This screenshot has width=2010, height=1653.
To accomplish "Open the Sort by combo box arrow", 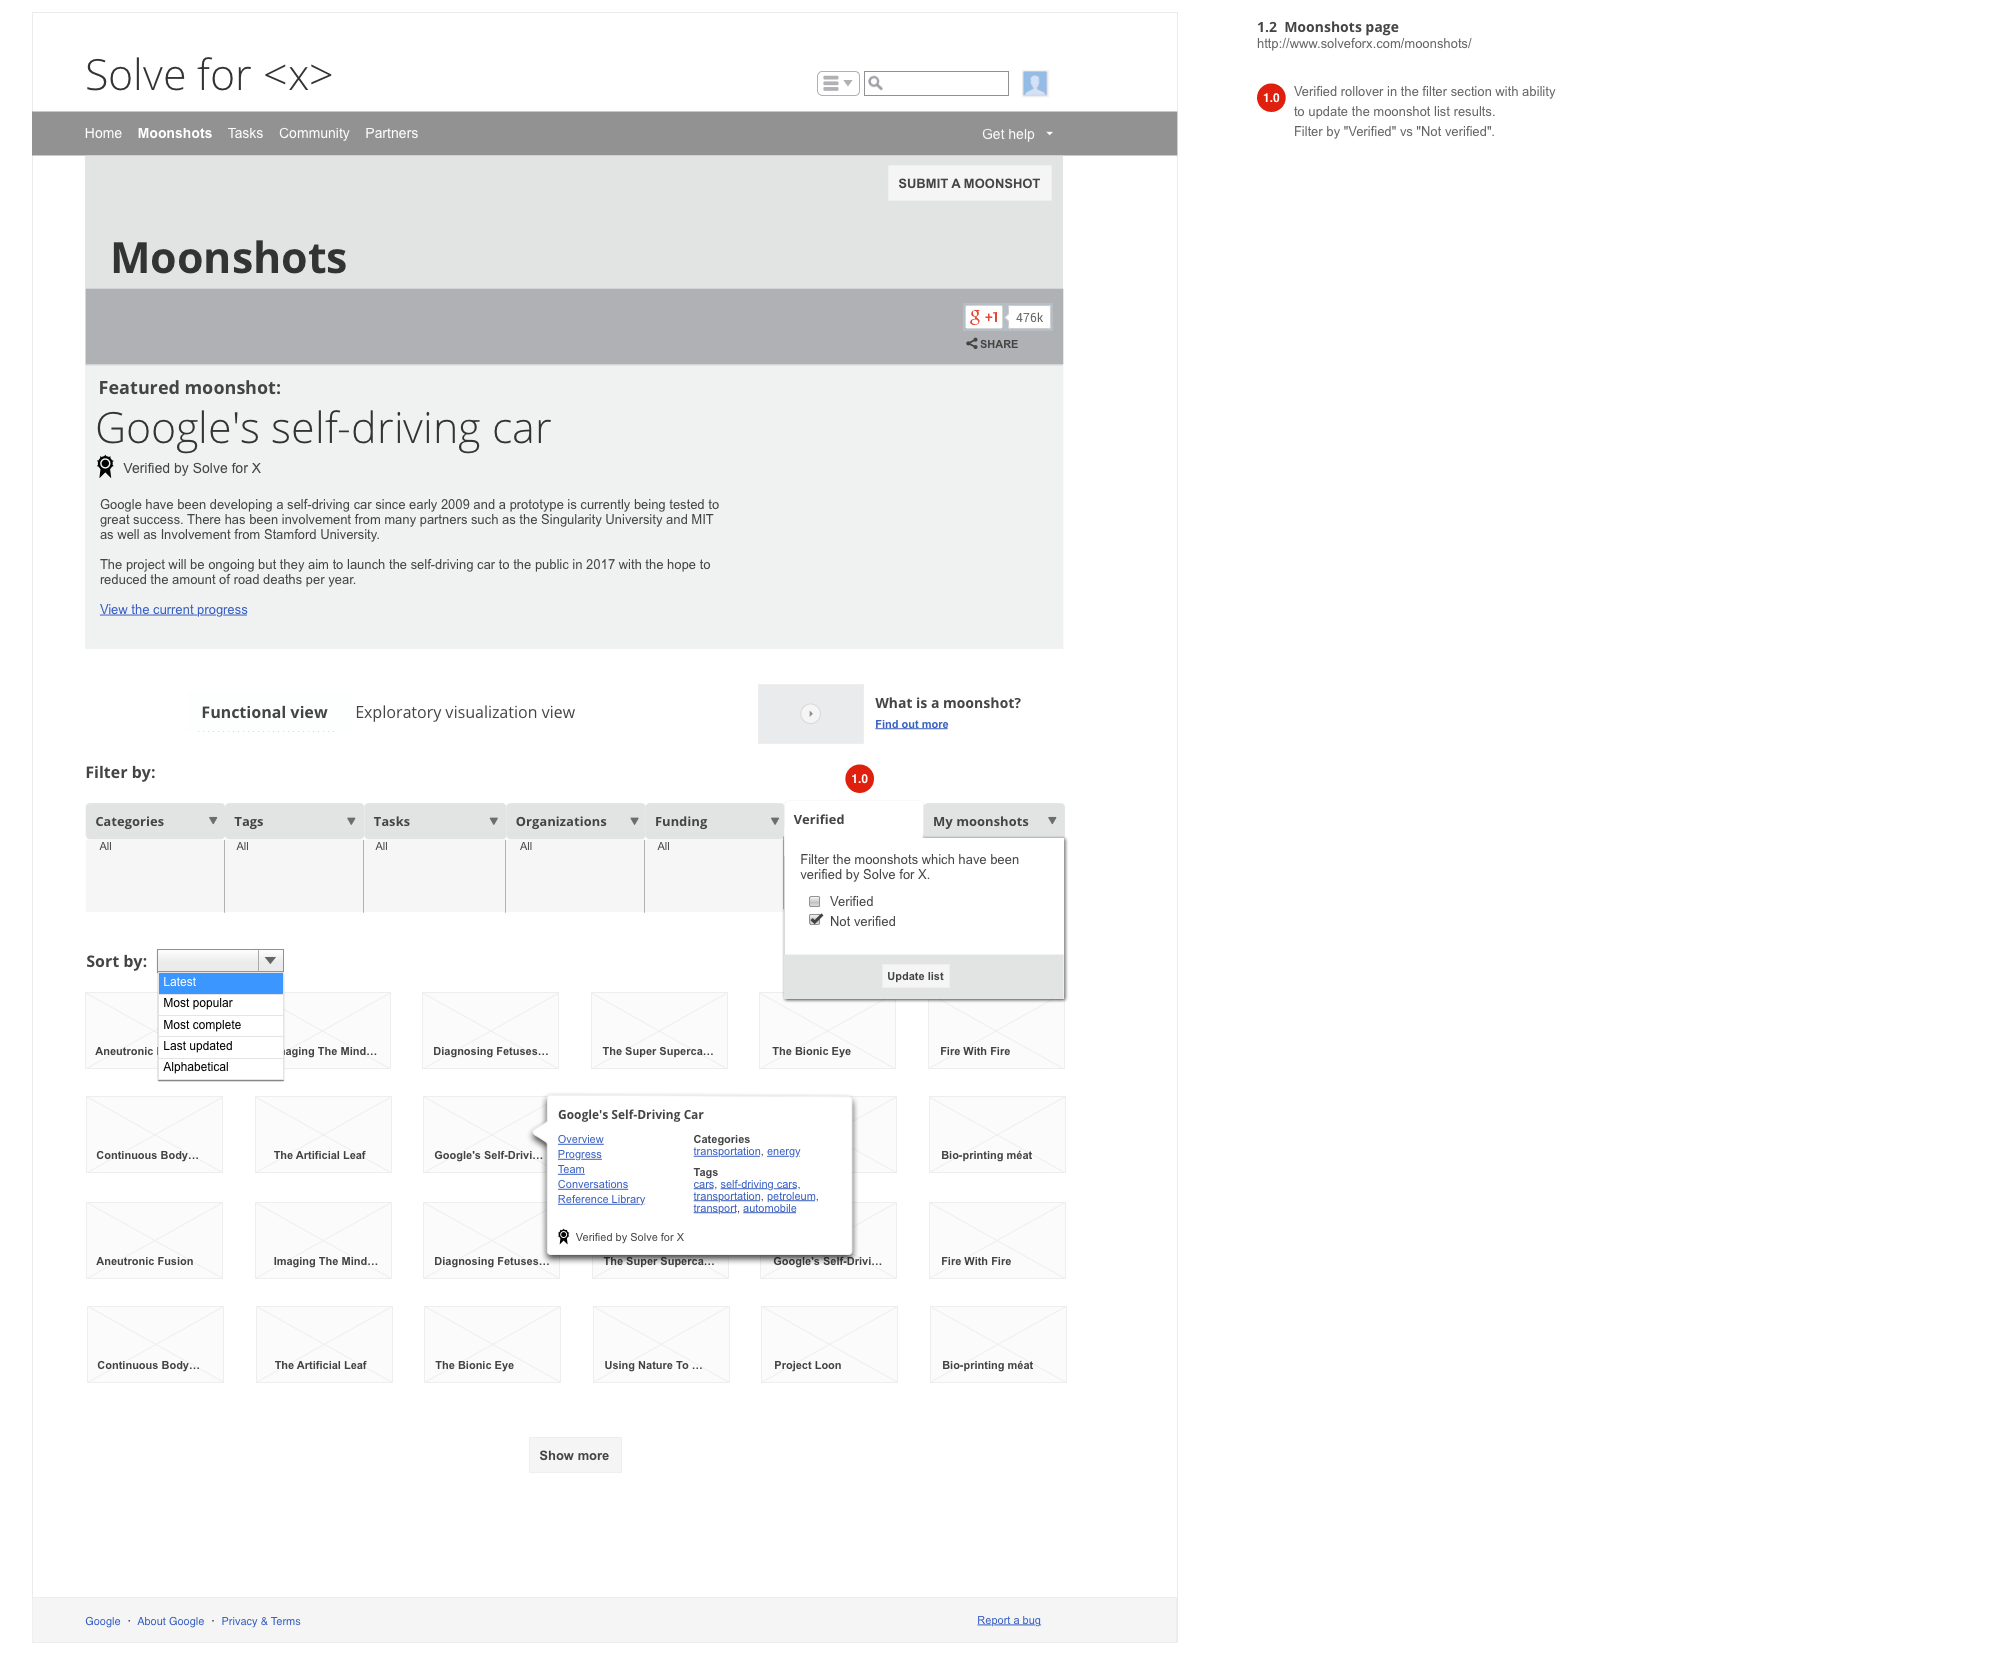I will coord(270,960).
